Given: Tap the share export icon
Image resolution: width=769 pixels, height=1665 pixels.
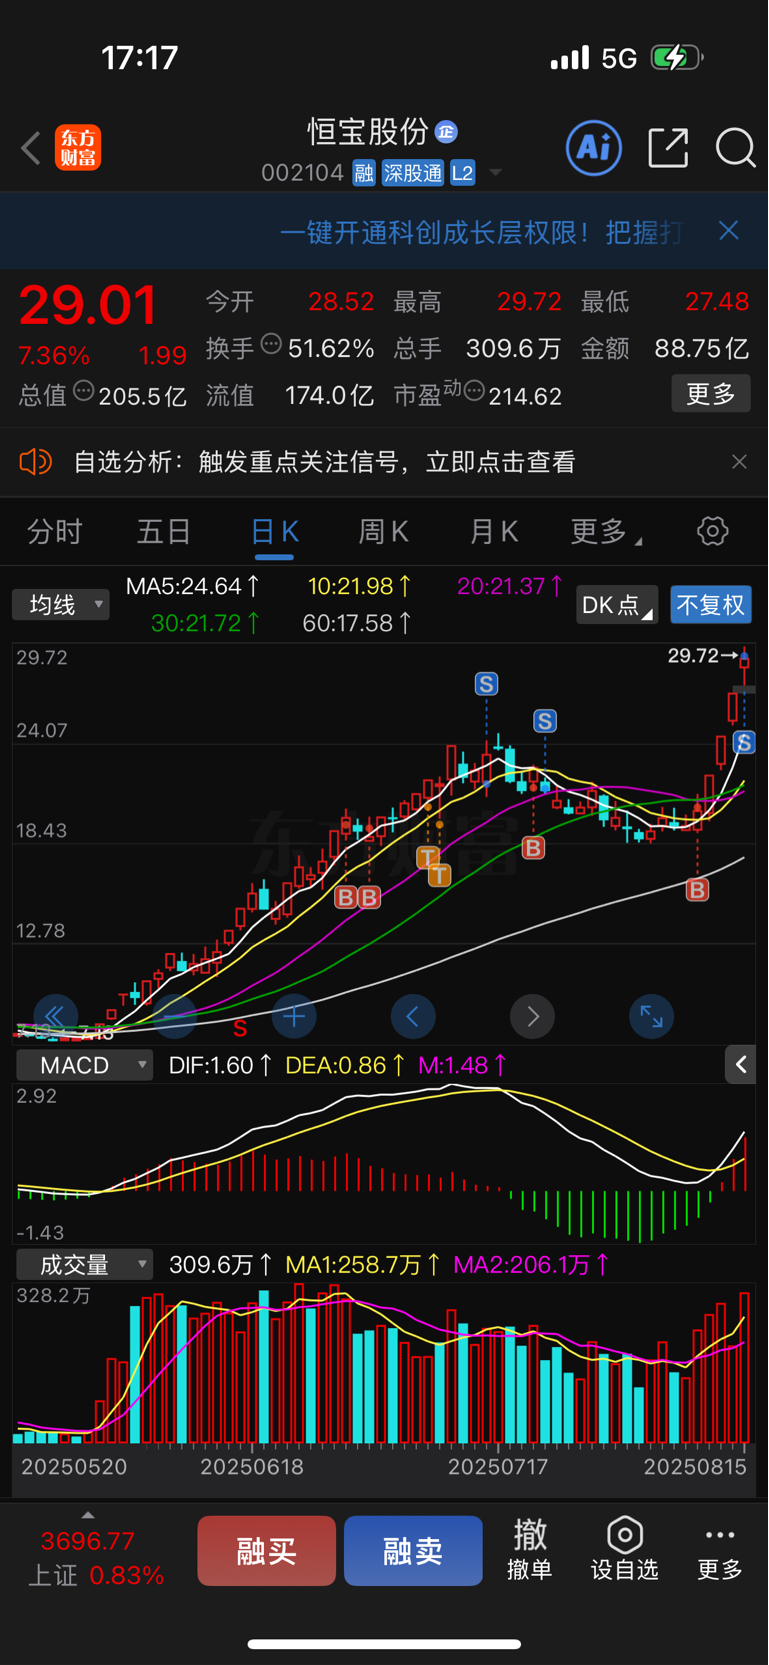Looking at the screenshot, I should pyautogui.click(x=668, y=148).
